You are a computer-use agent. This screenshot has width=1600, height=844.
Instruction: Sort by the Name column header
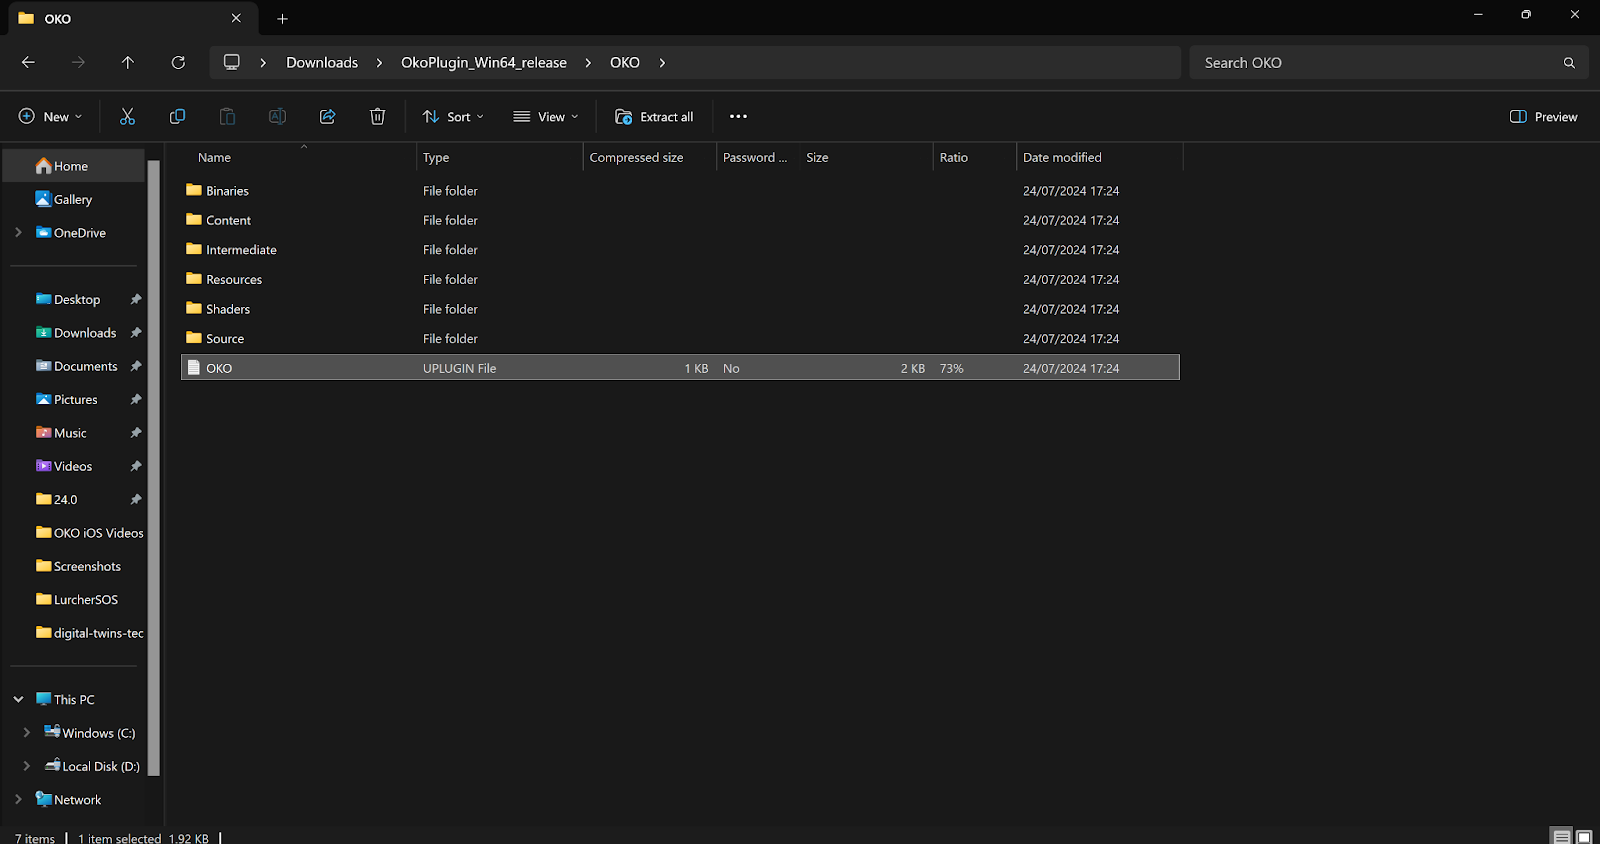[298, 157]
